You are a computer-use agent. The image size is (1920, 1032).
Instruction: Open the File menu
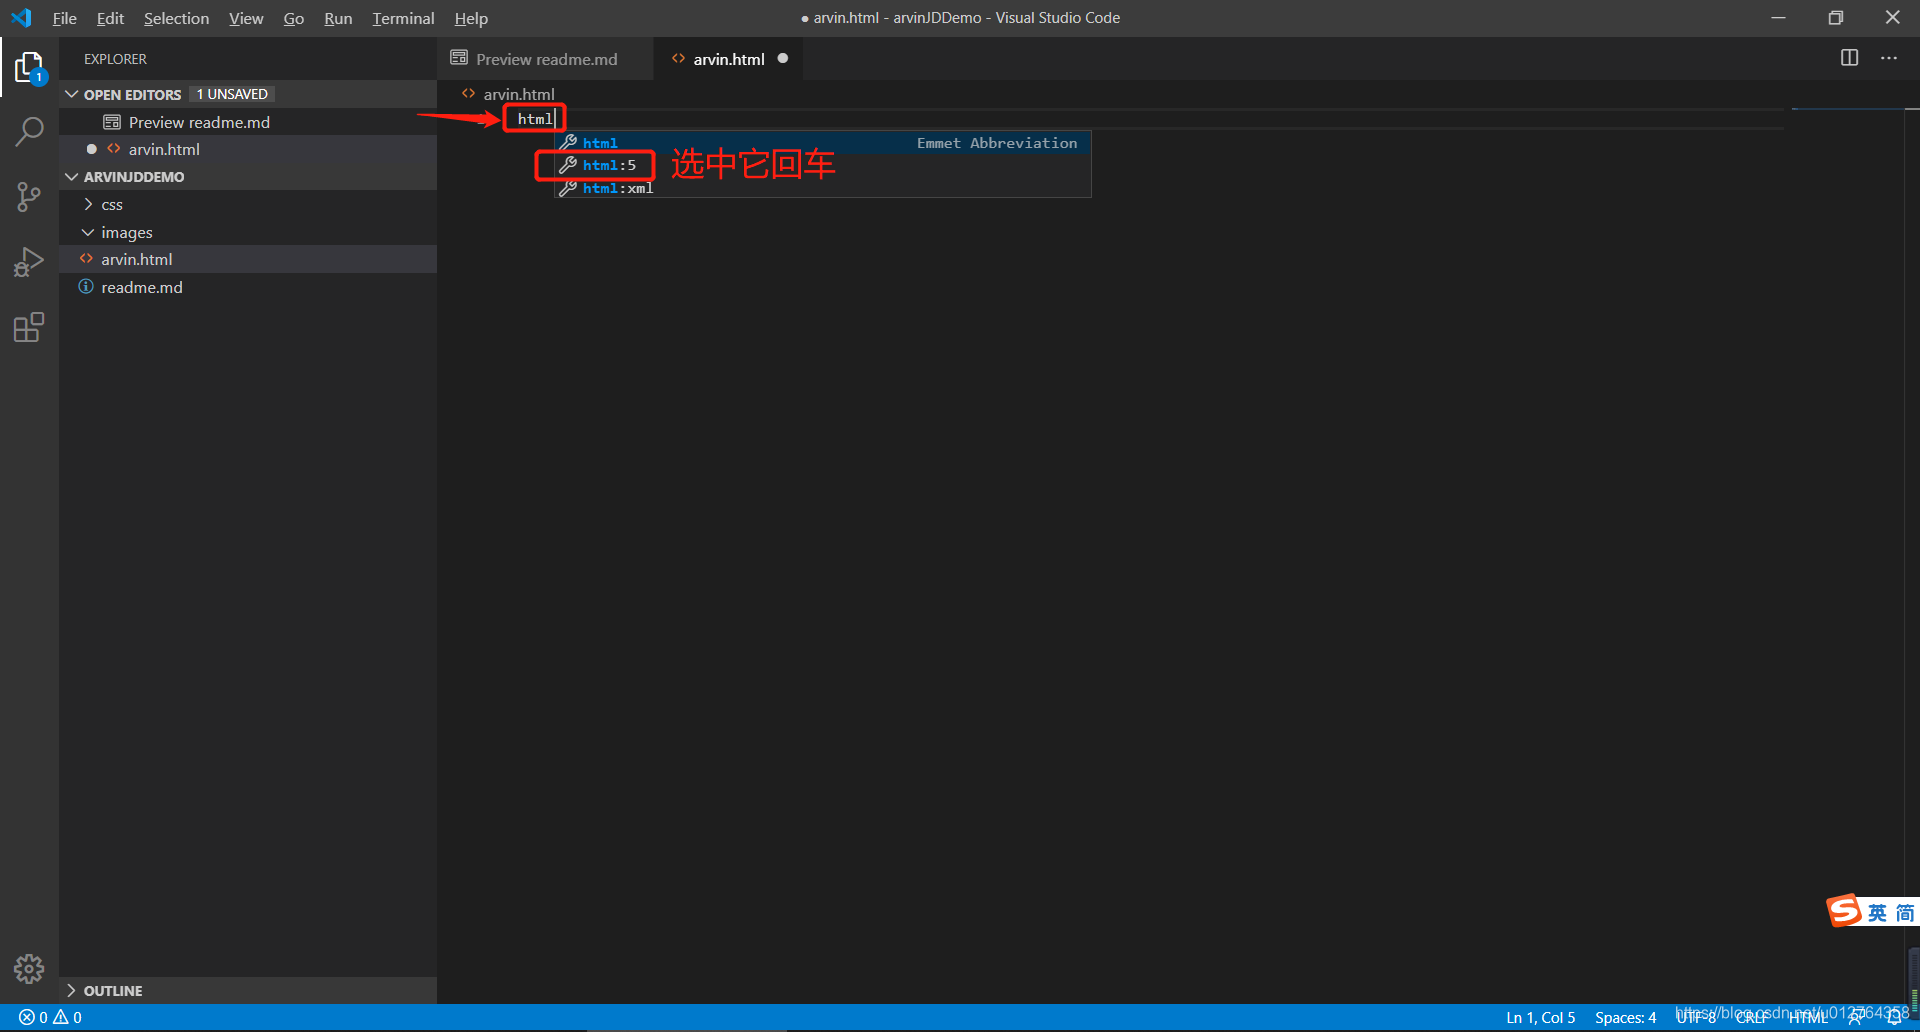pos(65,18)
